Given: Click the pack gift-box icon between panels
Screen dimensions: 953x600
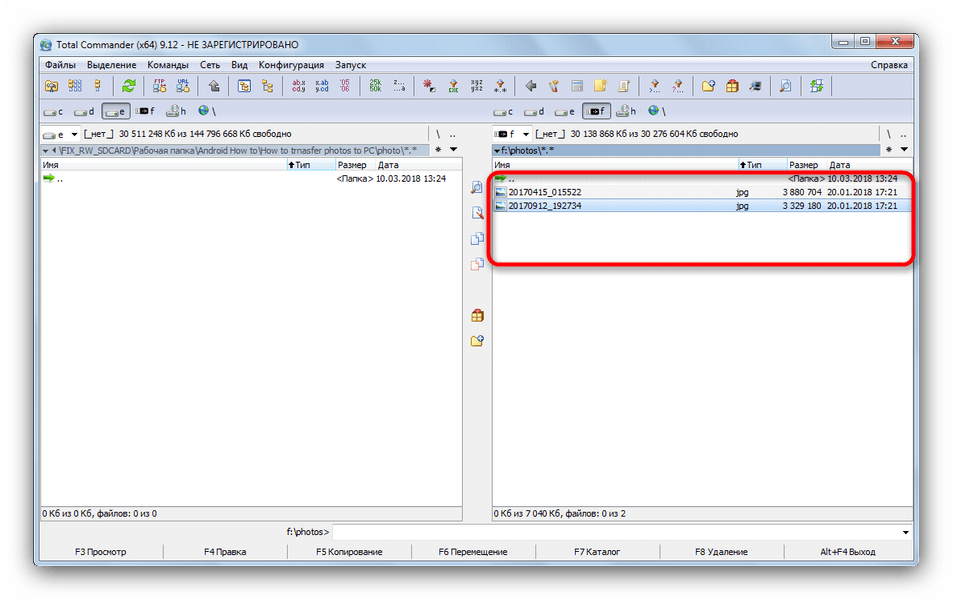Looking at the screenshot, I should point(477,315).
